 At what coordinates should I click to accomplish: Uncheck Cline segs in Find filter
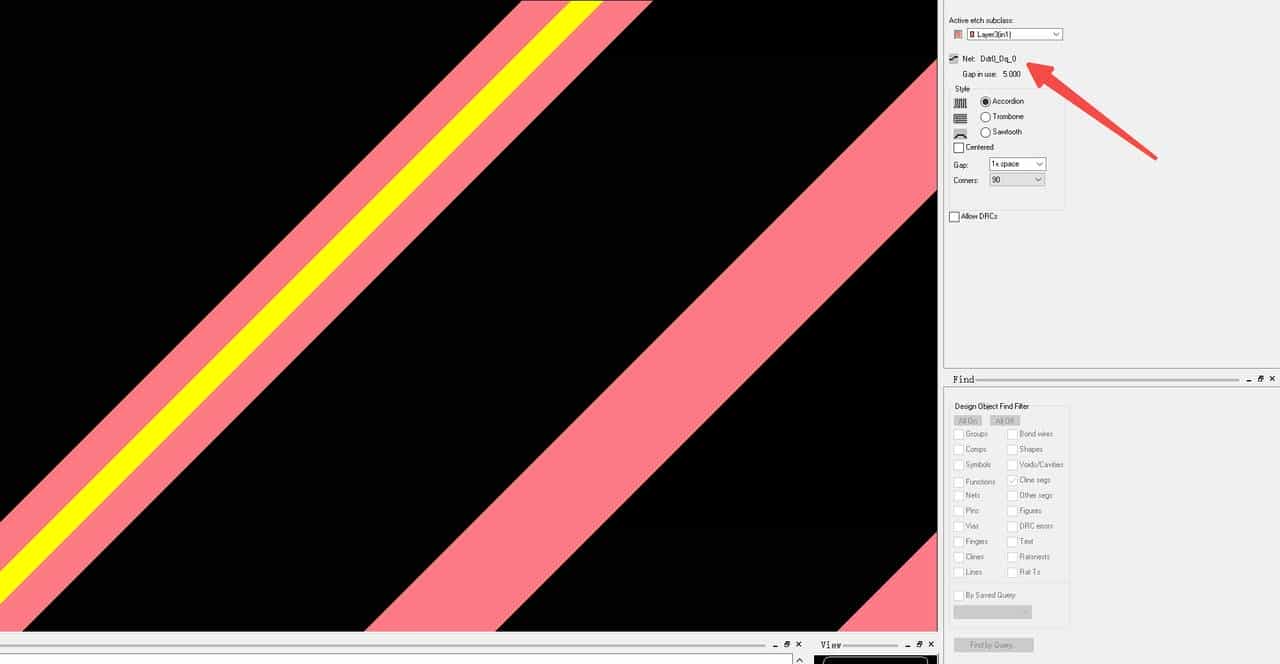[1013, 480]
